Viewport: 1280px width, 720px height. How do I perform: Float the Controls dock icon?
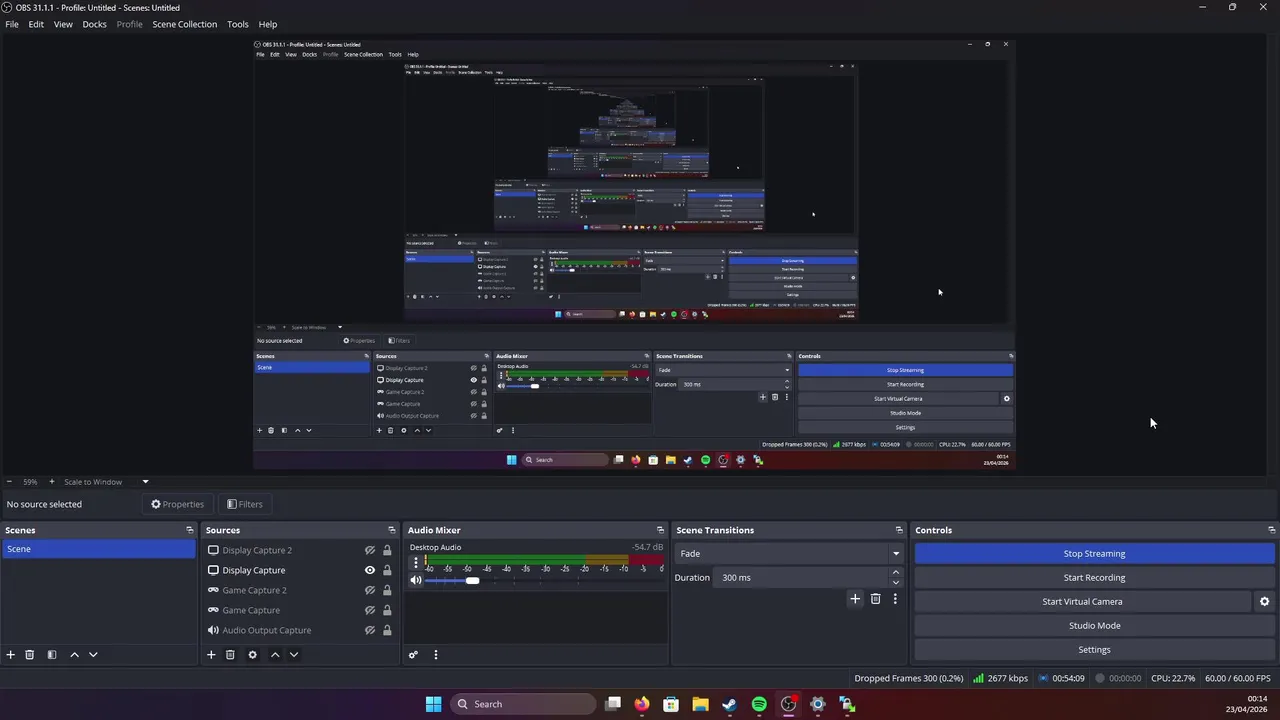point(1271,530)
